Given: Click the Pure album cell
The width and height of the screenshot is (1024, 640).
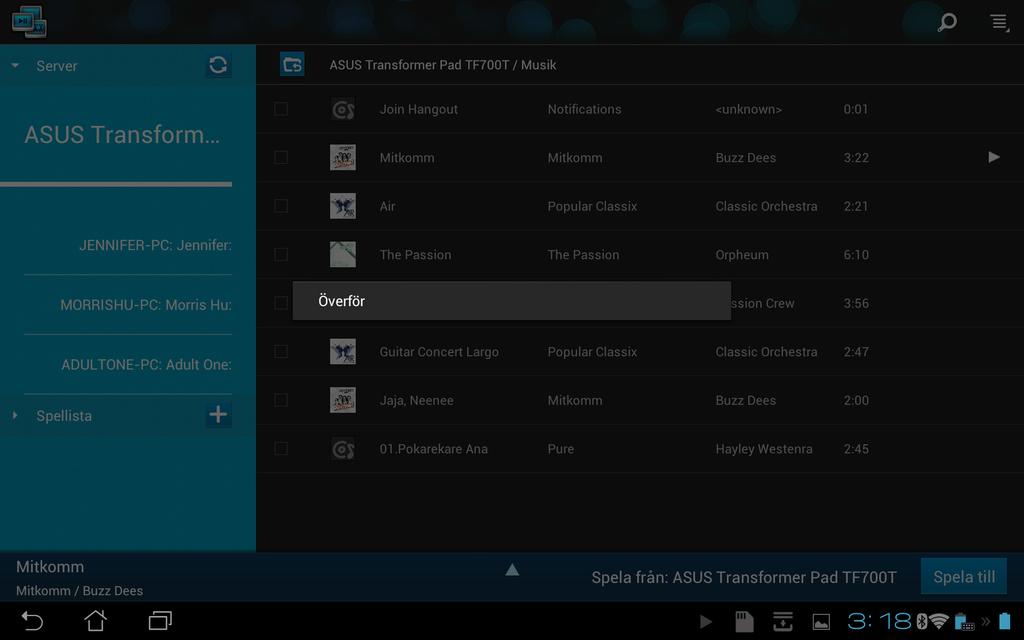Looking at the screenshot, I should pos(561,449).
